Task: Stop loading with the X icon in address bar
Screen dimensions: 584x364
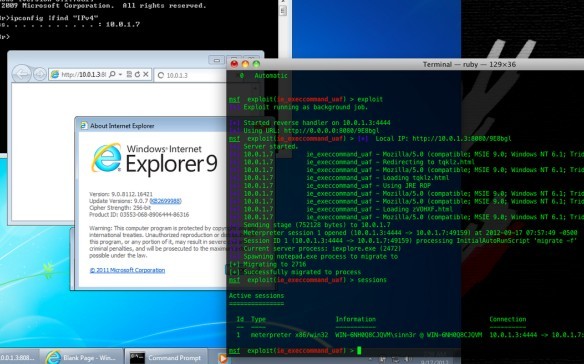Action: click(x=146, y=75)
